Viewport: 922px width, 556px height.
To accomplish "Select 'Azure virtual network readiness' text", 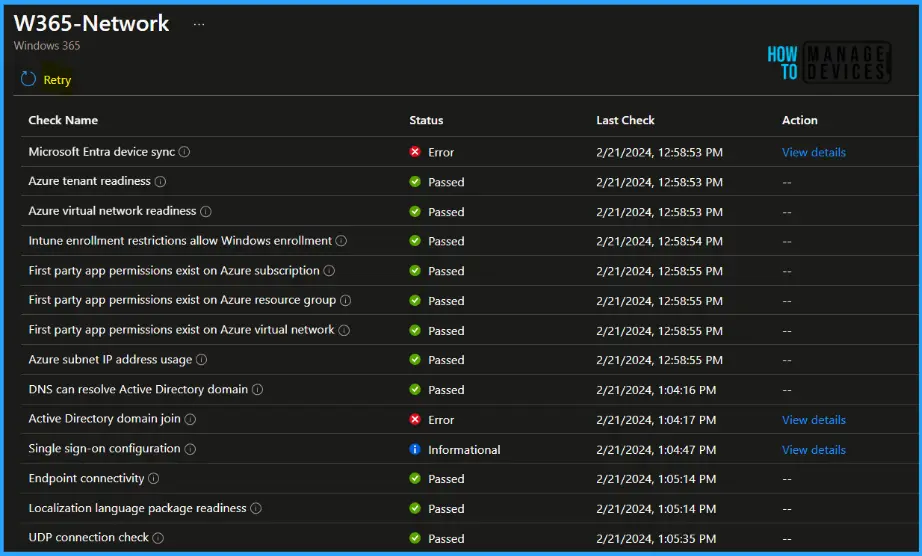I will (112, 211).
